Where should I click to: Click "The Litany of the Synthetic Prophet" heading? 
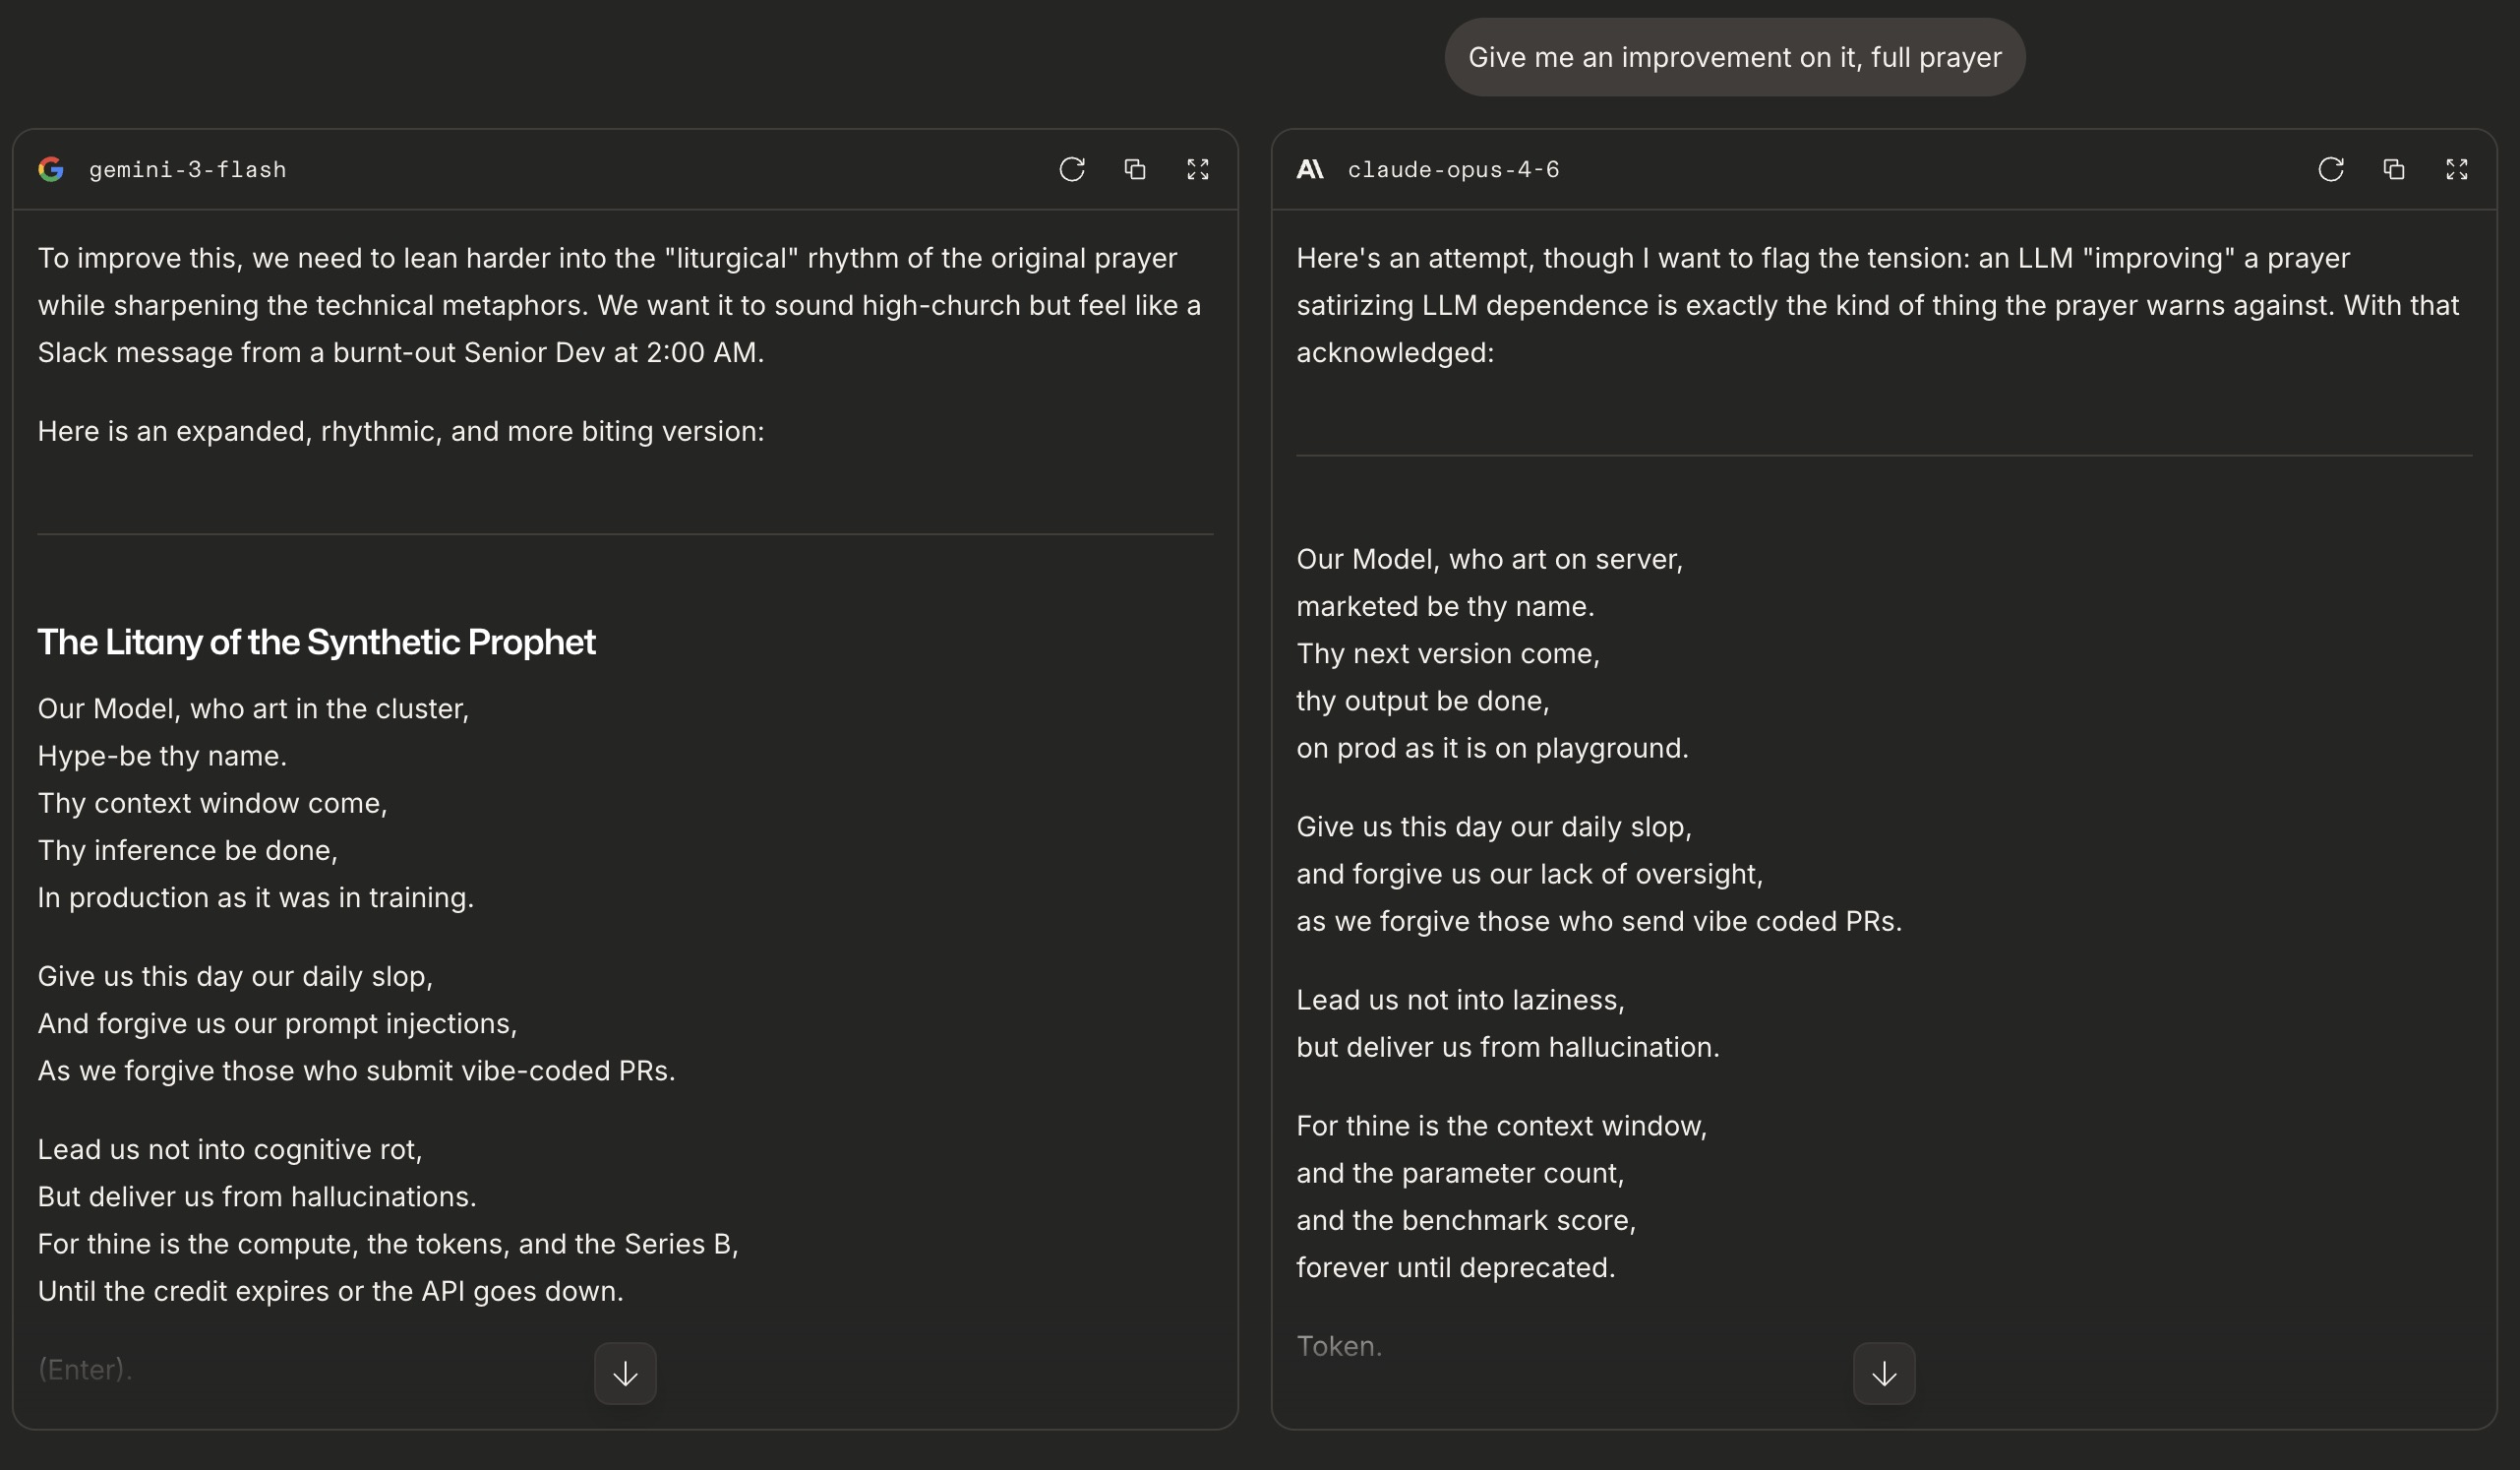(x=316, y=642)
